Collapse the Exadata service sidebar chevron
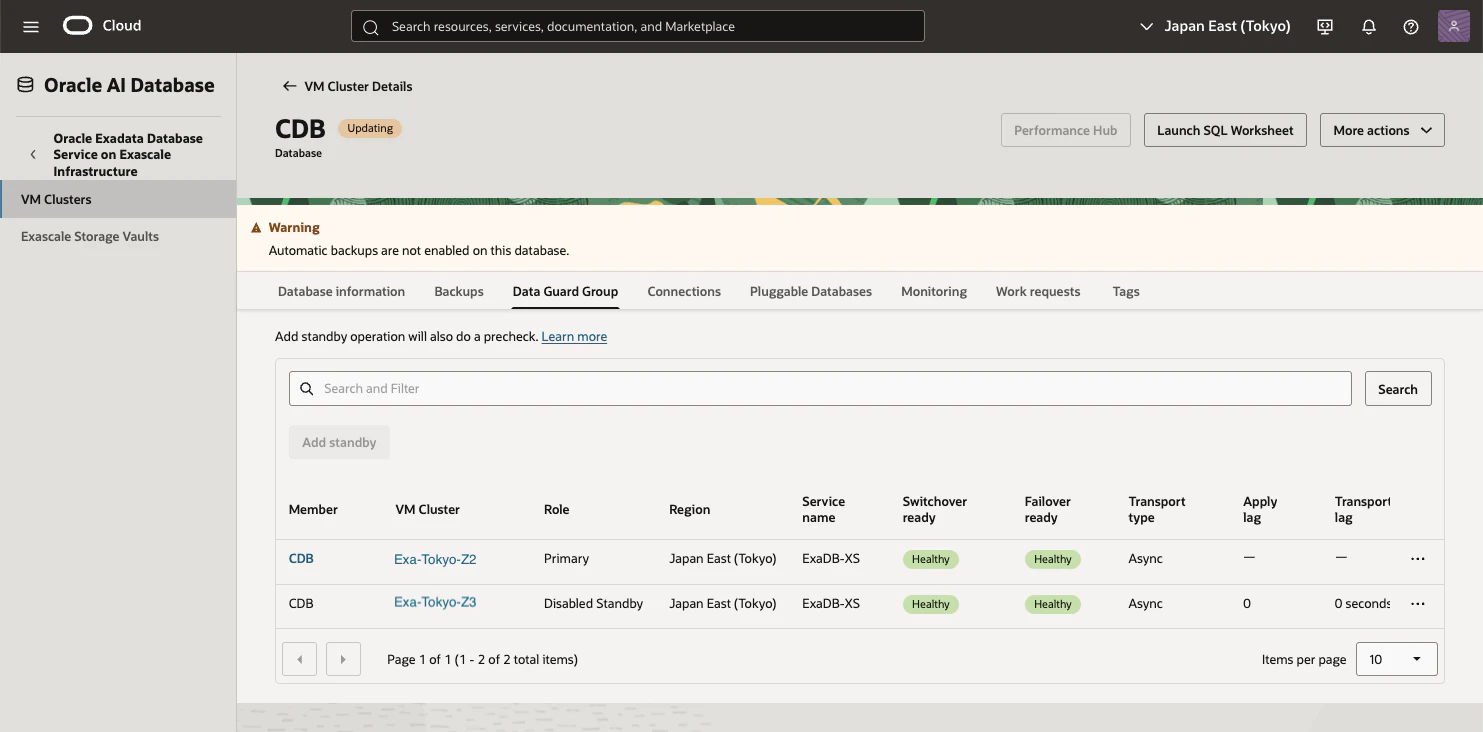1483x732 pixels. (33, 155)
